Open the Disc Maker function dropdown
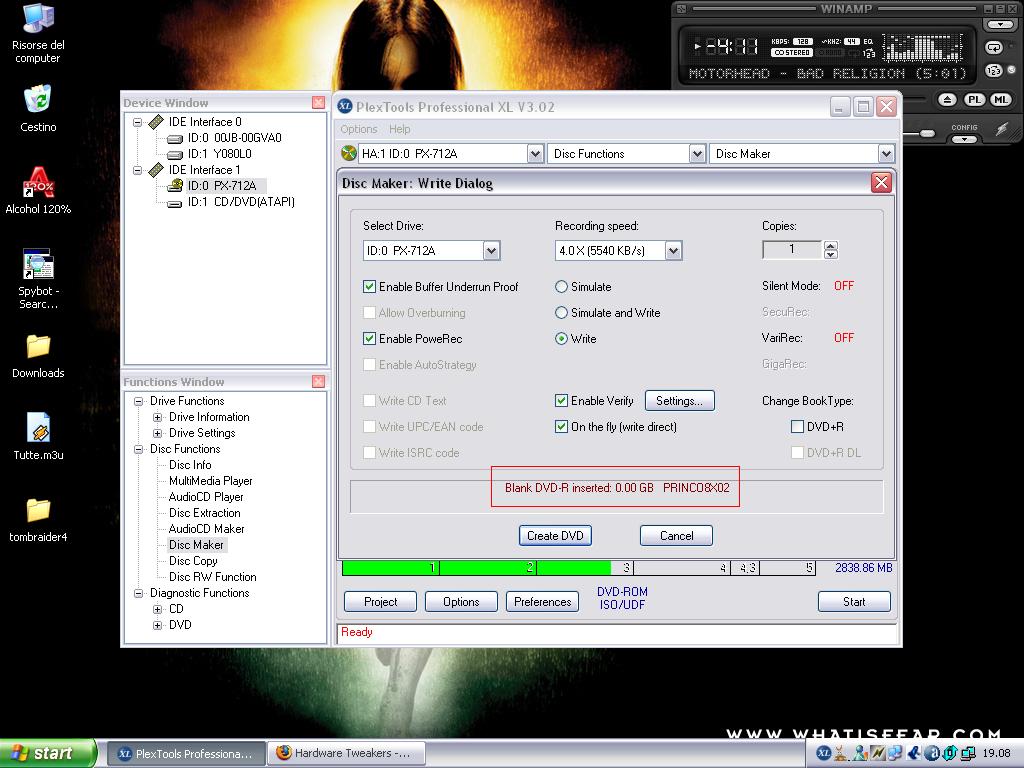This screenshot has width=1024, height=768. click(886, 153)
